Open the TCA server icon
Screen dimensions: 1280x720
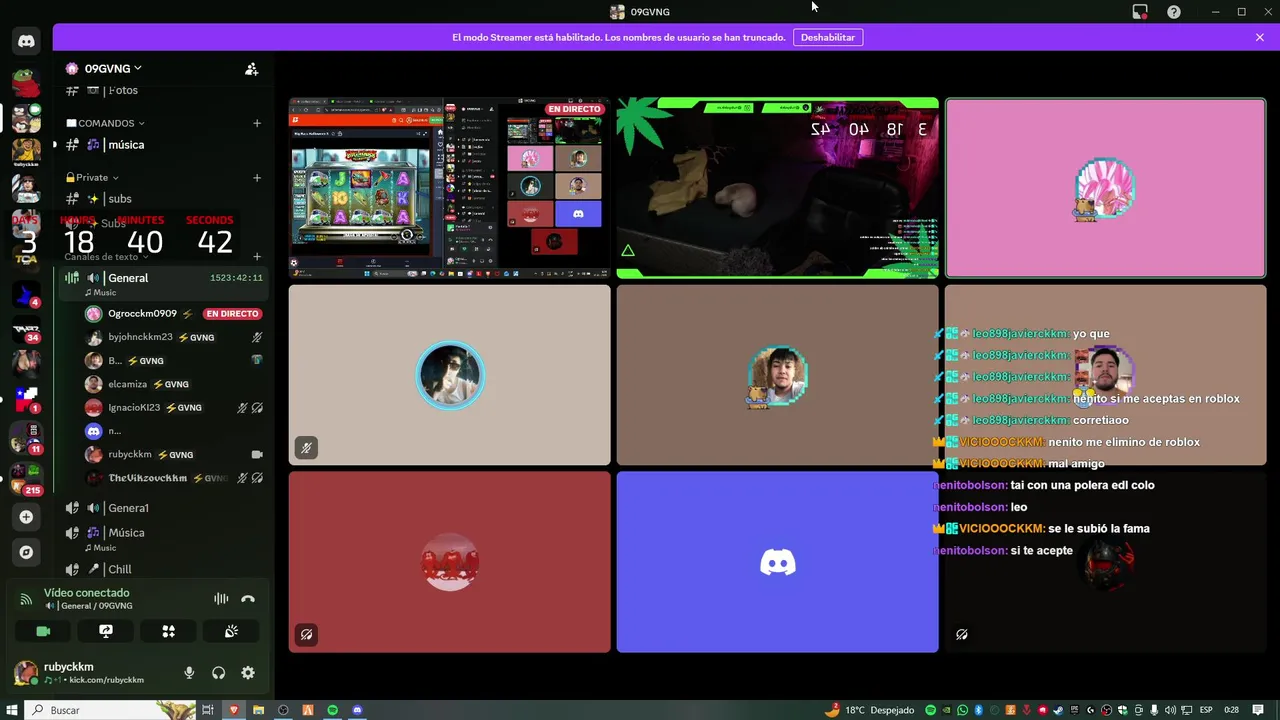pyautogui.click(x=26, y=258)
